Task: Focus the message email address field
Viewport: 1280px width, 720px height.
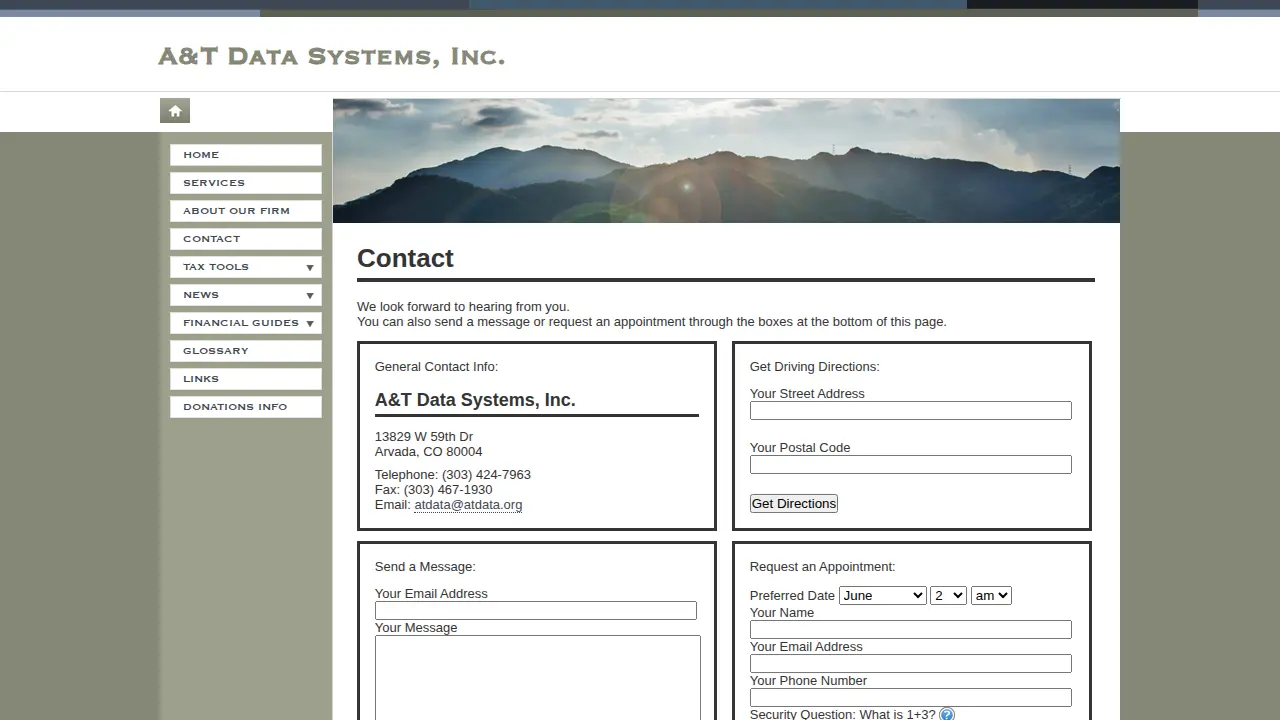Action: point(536,611)
